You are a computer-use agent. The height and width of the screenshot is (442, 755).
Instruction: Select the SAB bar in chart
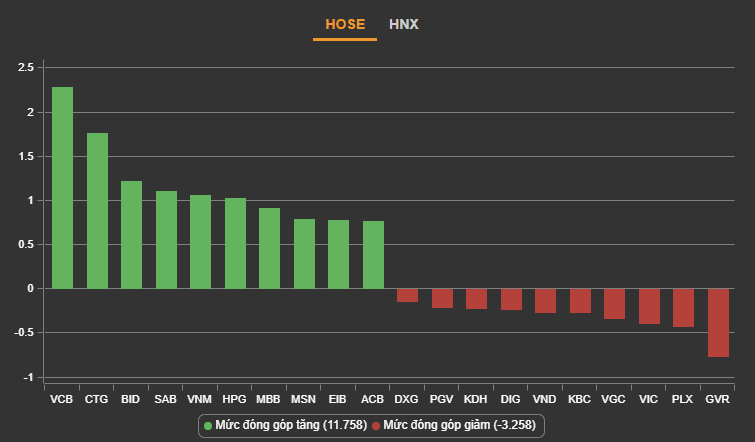[166, 240]
